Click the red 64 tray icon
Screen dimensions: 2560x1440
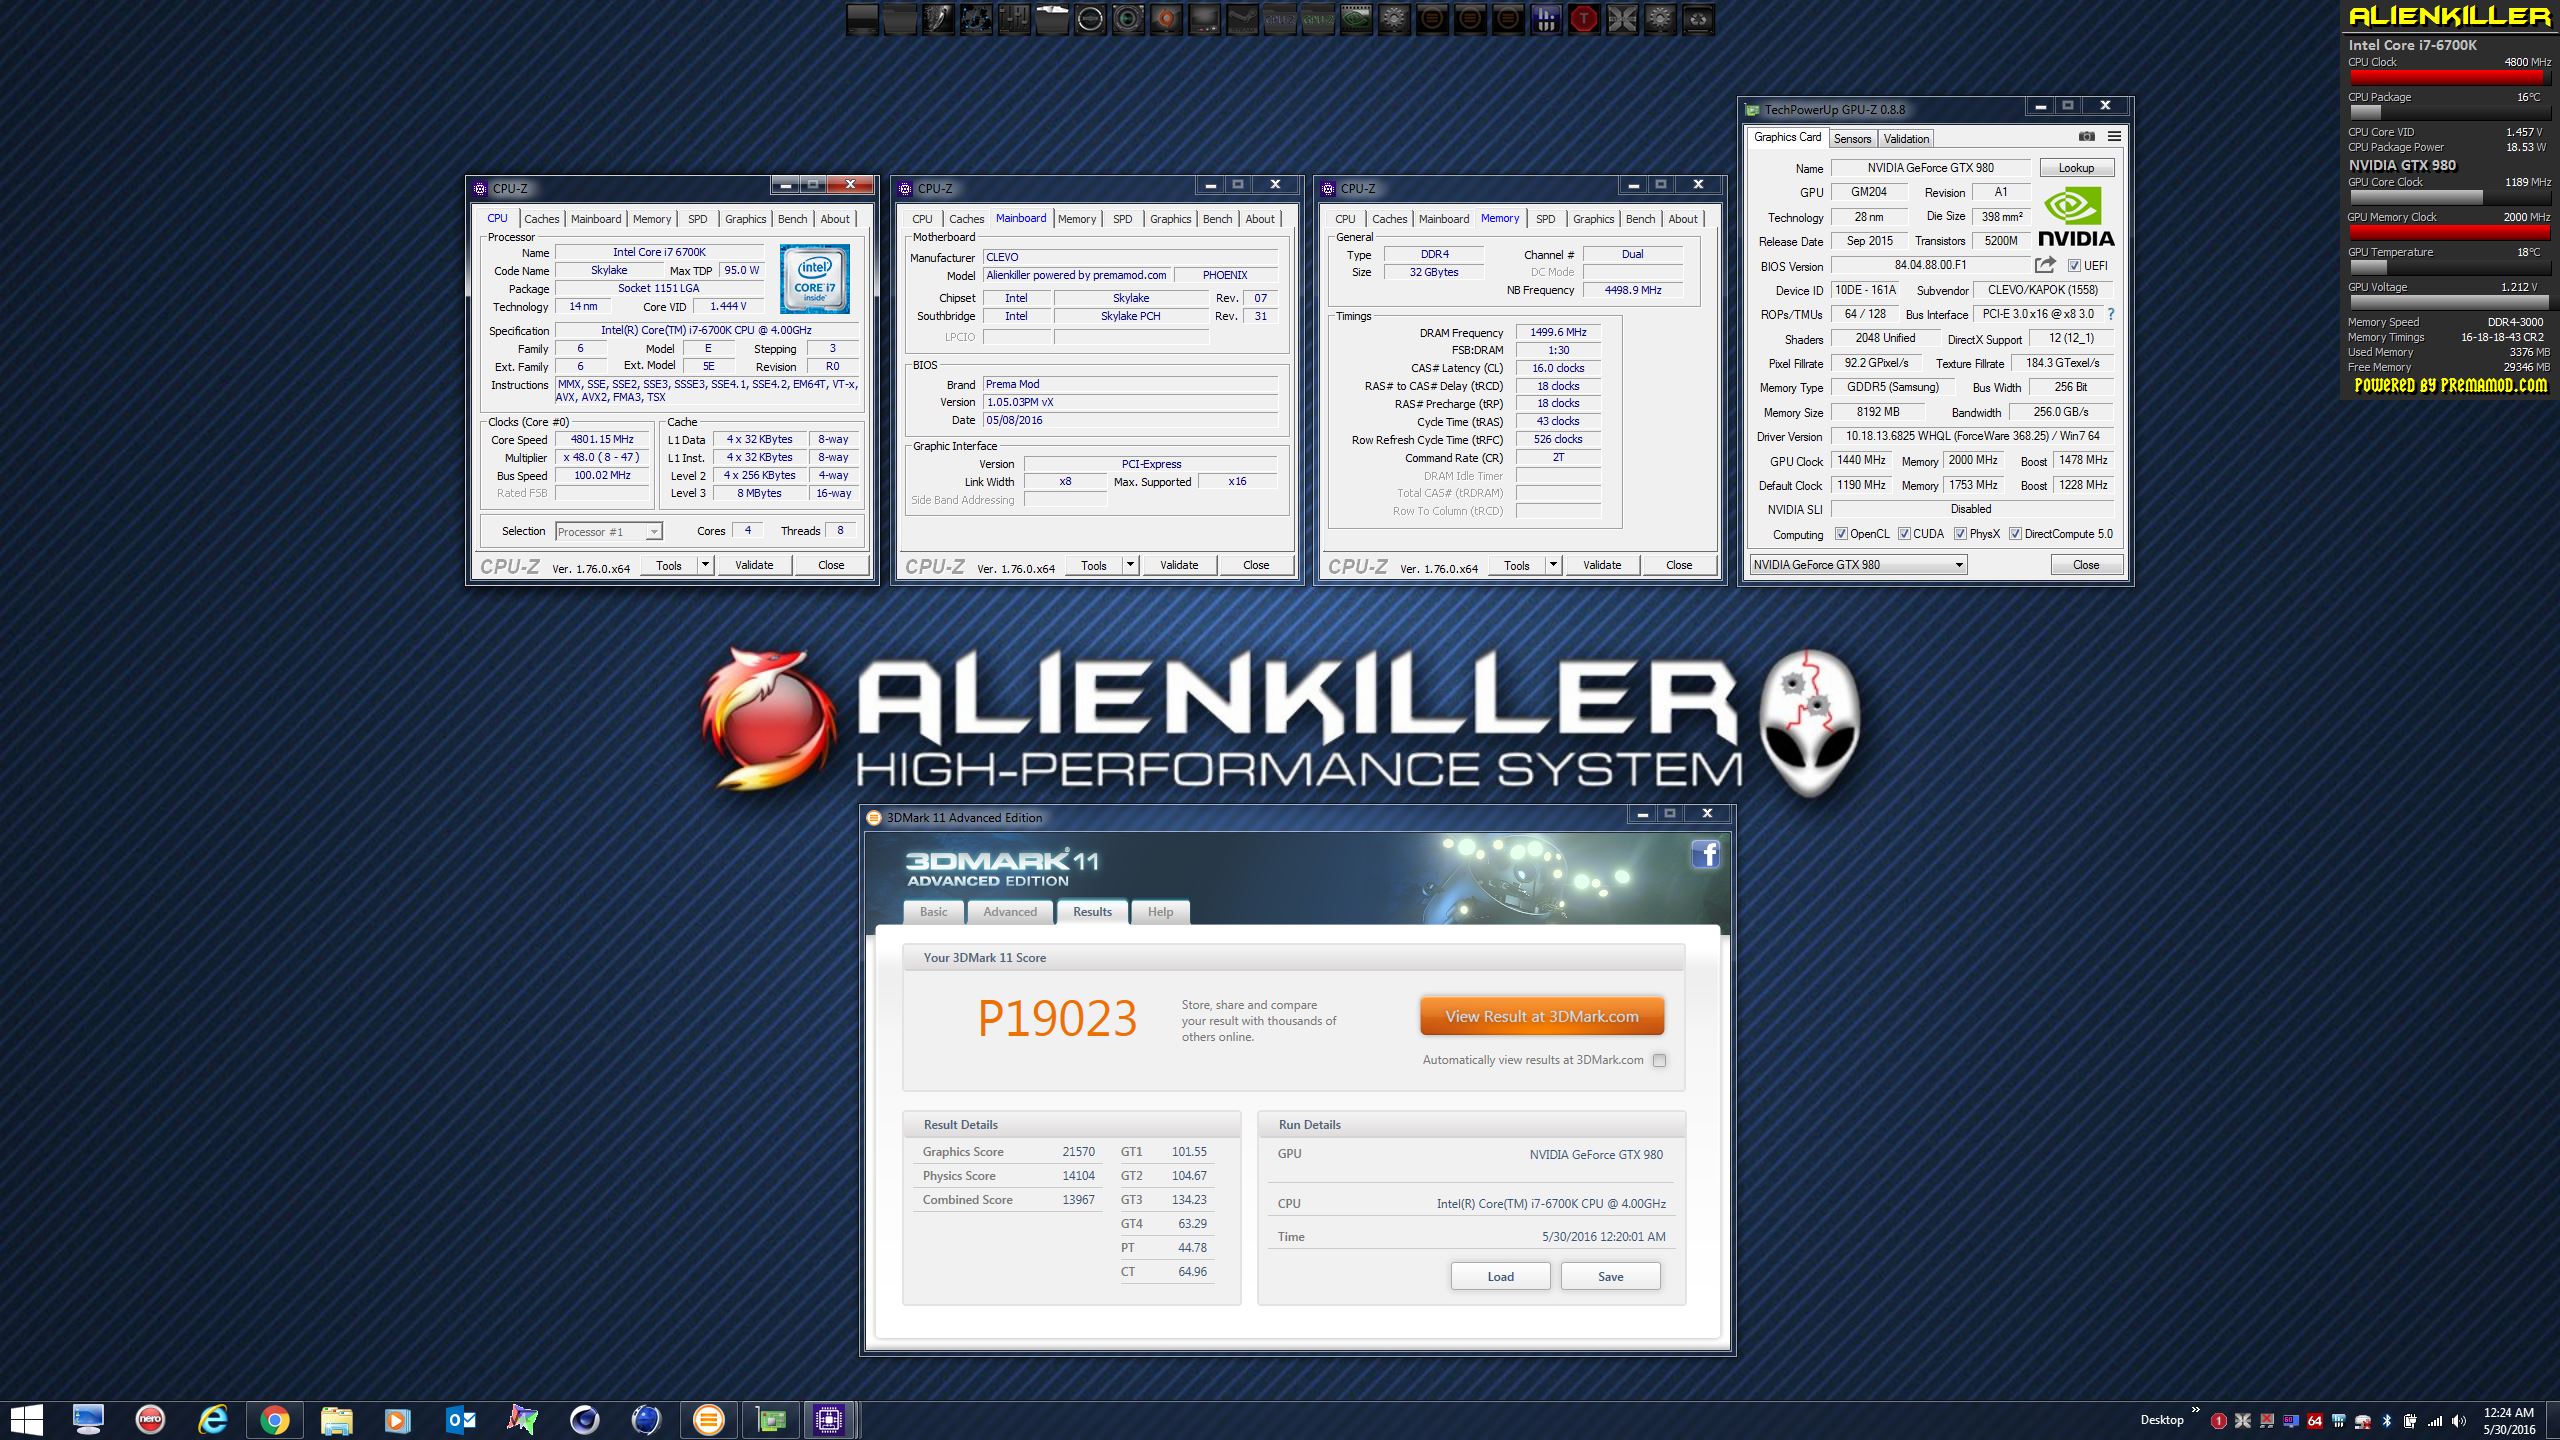(2314, 1421)
